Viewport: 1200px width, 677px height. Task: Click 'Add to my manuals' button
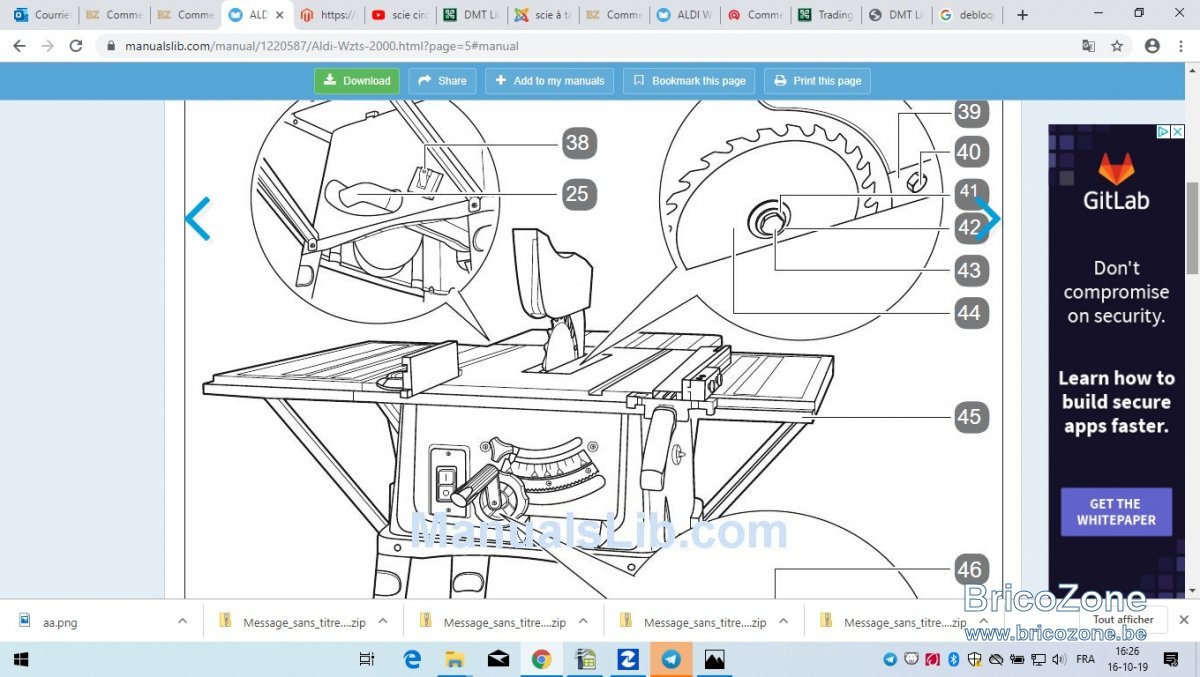tap(549, 81)
